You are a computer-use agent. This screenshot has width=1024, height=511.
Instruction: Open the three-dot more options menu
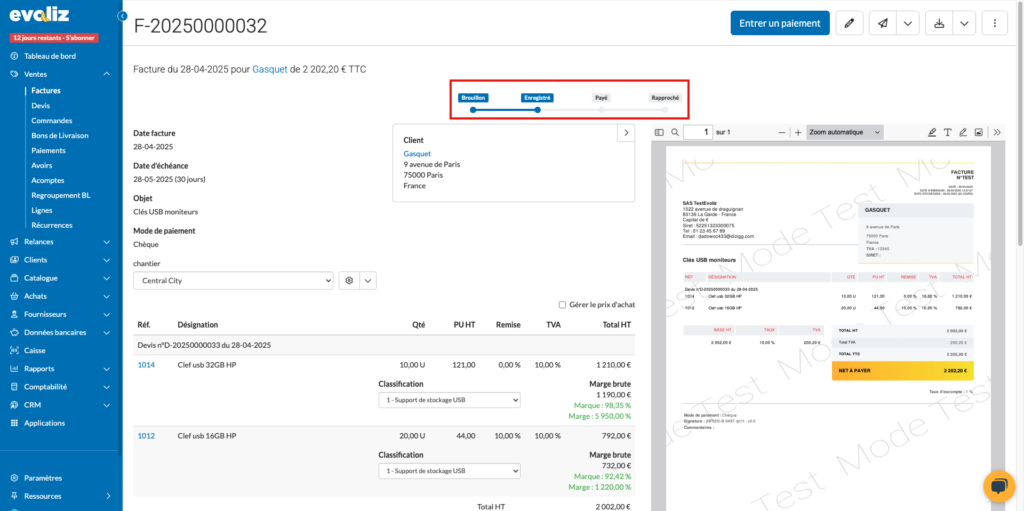point(994,23)
